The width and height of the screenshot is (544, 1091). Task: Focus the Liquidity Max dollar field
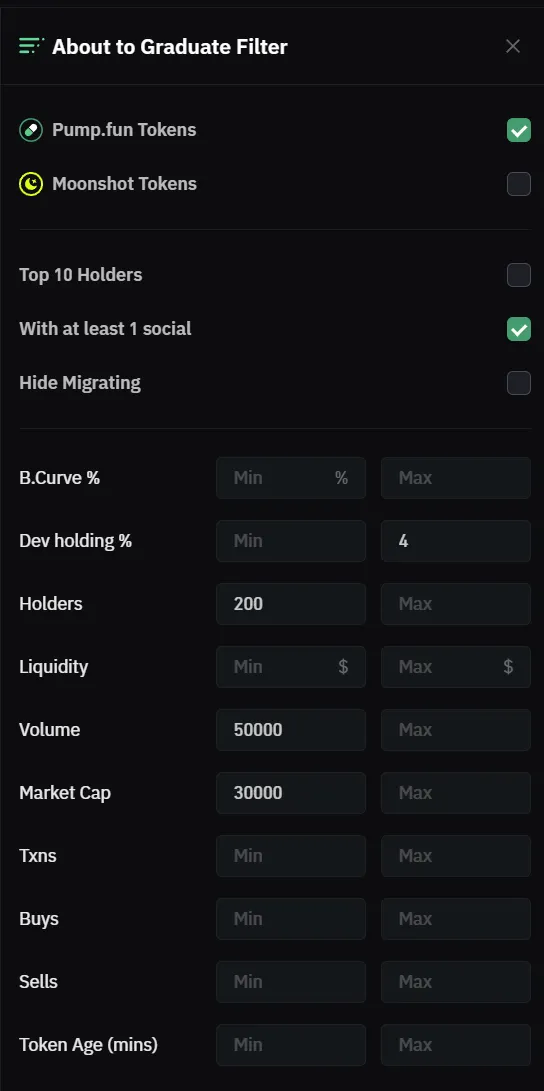tap(456, 667)
